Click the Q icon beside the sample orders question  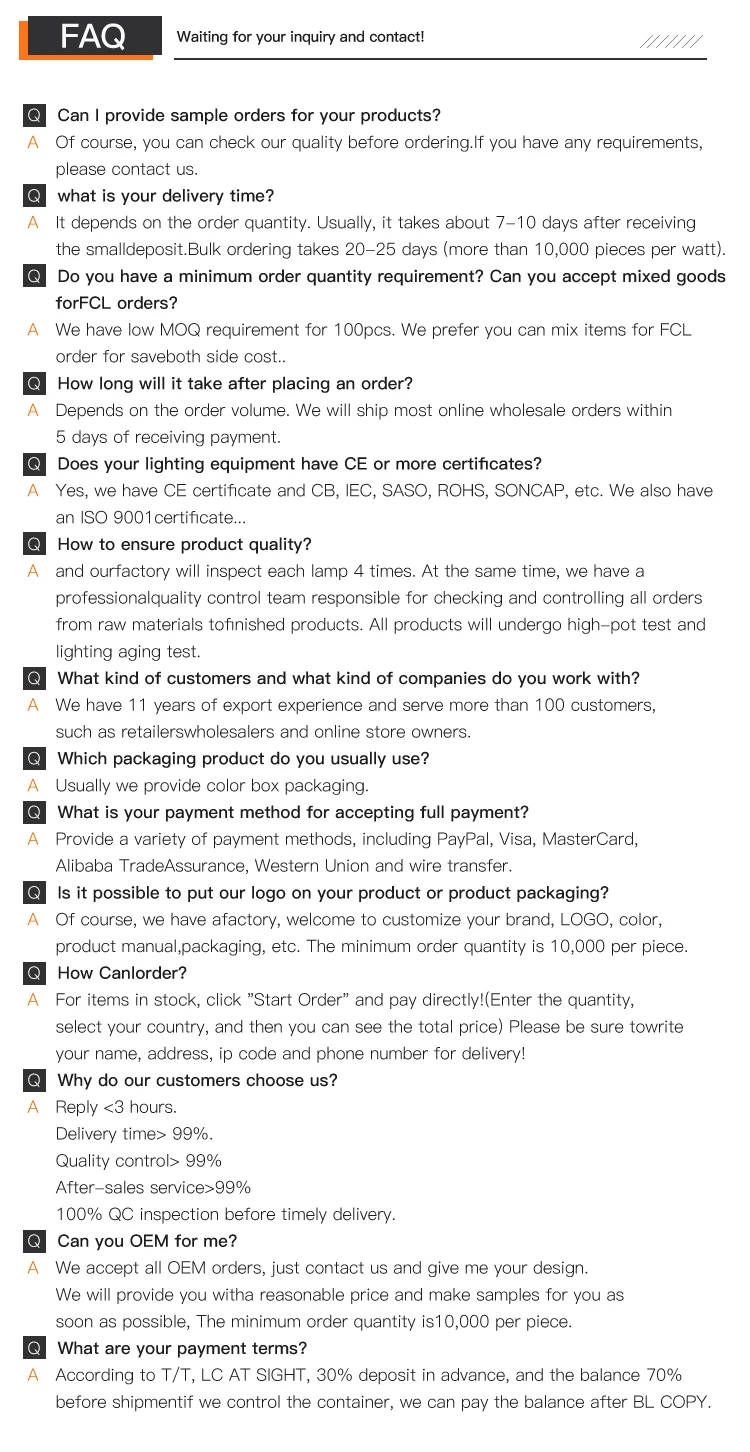coord(34,116)
